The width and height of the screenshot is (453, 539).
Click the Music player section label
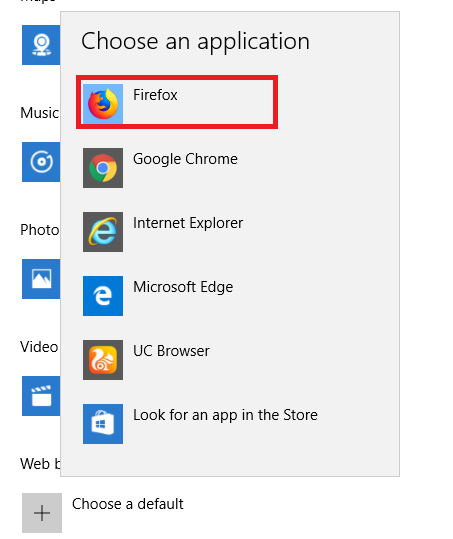tap(40, 113)
